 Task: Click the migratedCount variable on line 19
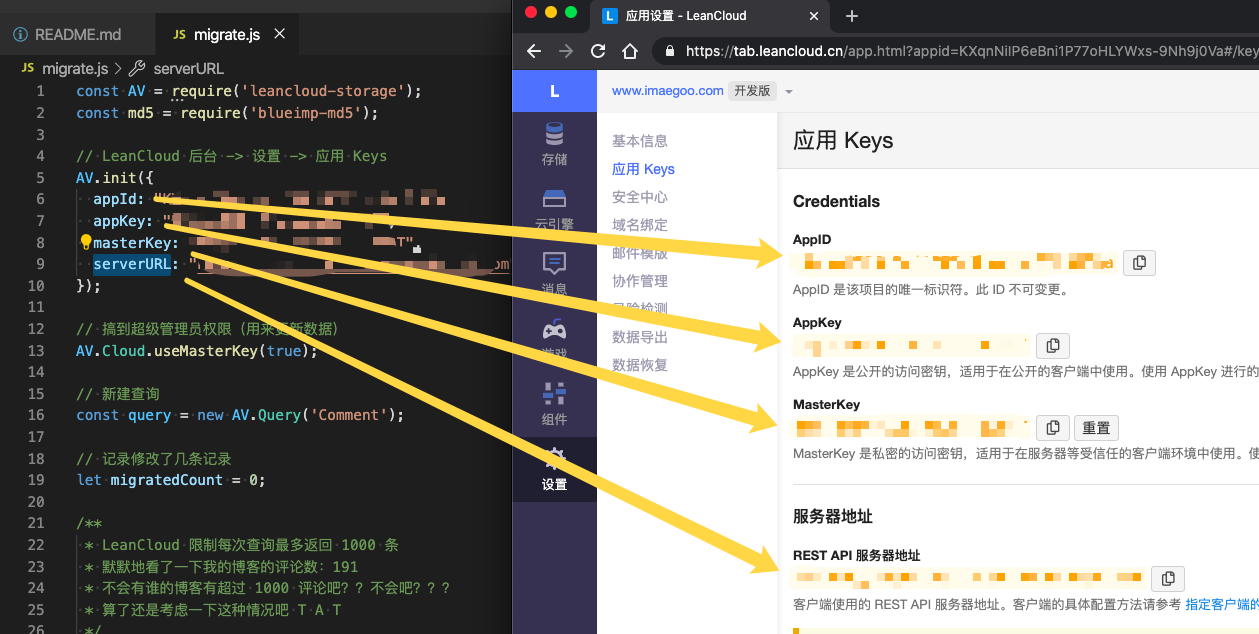(x=166, y=480)
